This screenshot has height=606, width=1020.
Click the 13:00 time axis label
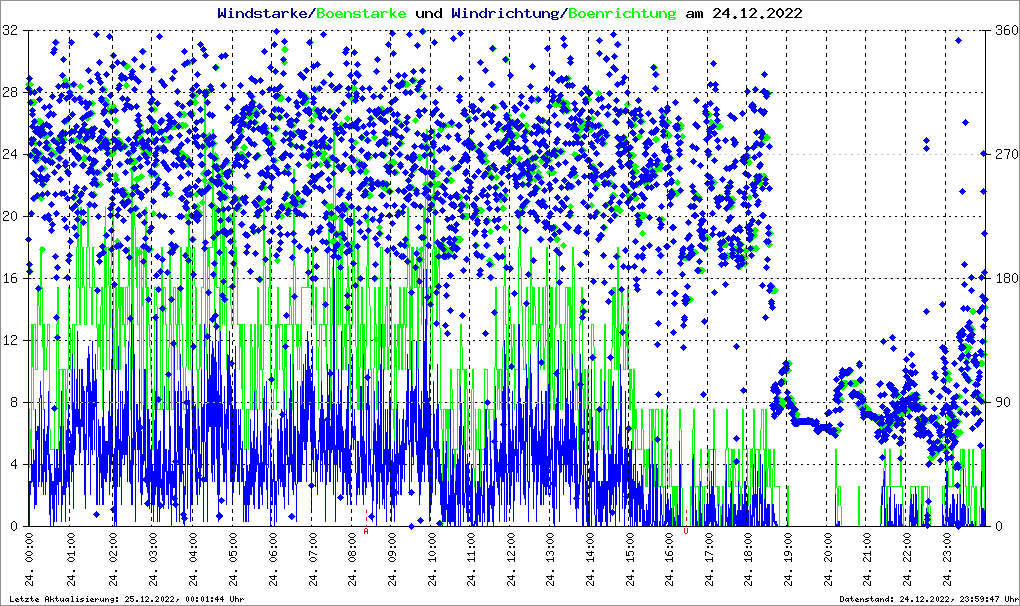click(x=550, y=560)
